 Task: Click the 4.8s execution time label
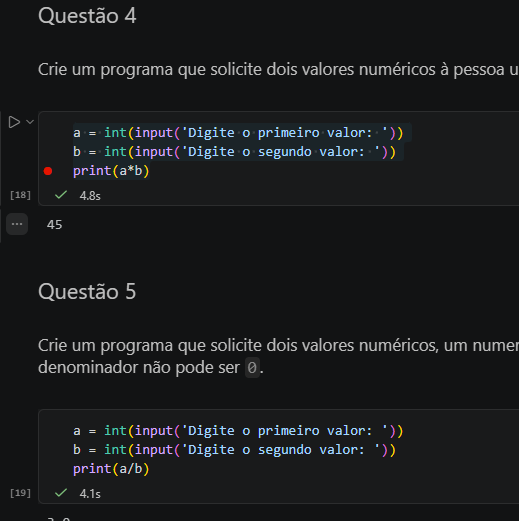(x=90, y=196)
